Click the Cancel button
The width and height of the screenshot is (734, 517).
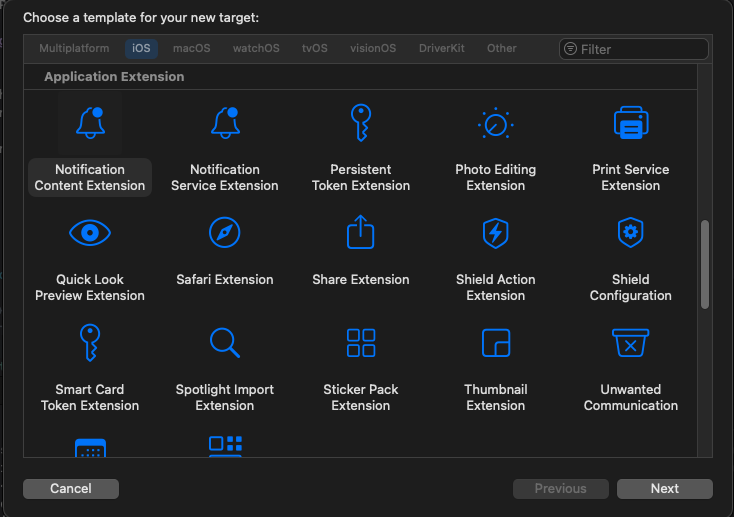[x=71, y=488]
